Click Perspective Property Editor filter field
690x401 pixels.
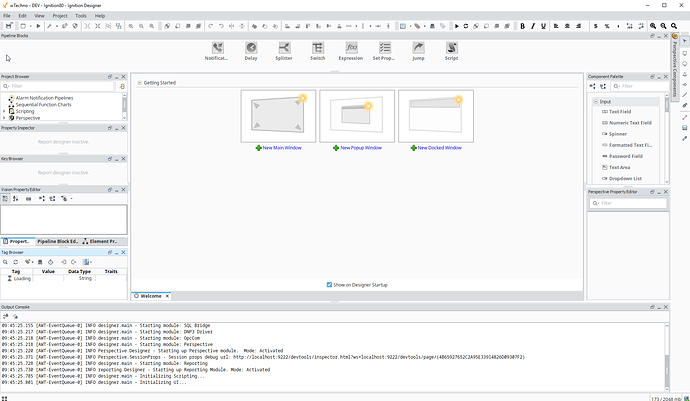[x=628, y=203]
